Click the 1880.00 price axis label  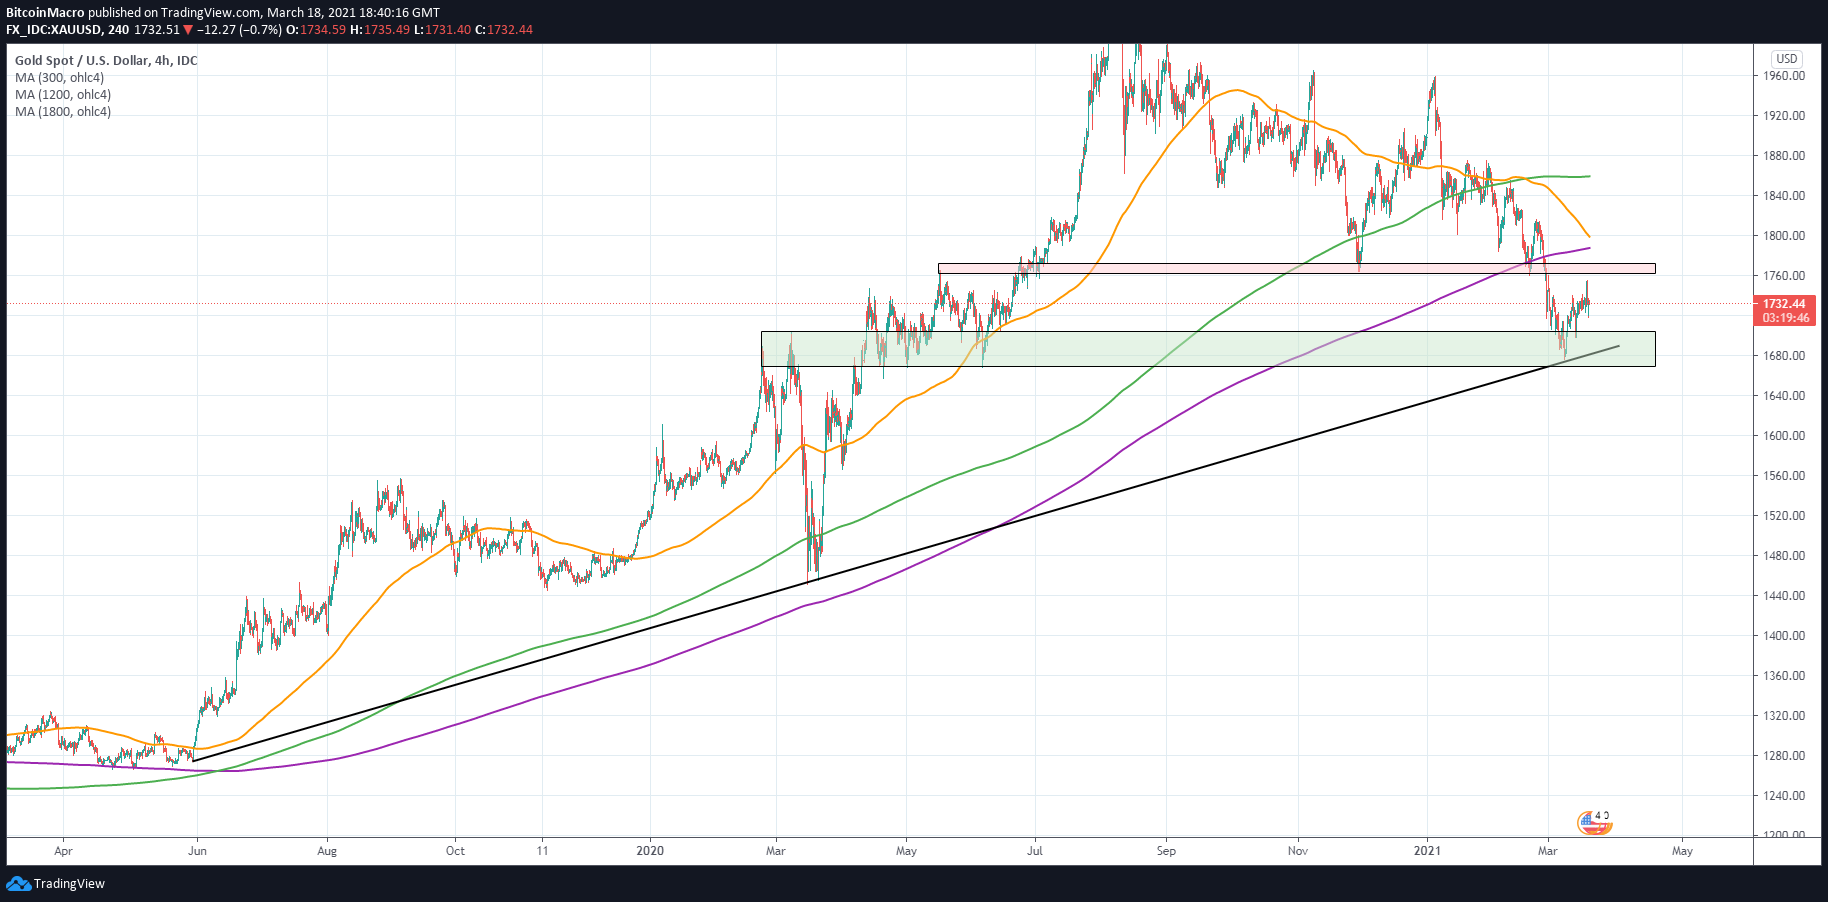coord(1784,156)
